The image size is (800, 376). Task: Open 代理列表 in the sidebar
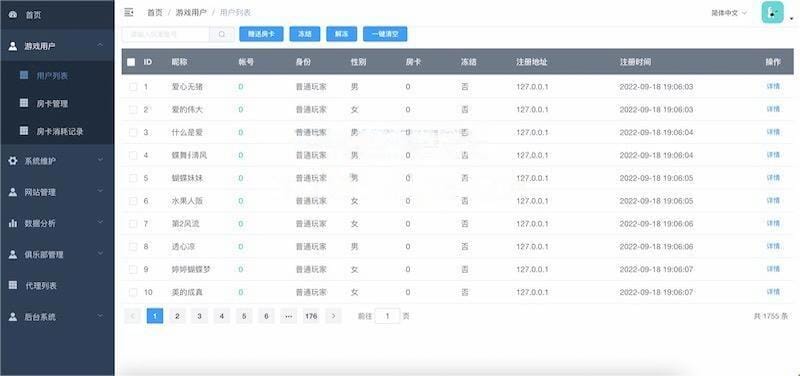(57, 285)
